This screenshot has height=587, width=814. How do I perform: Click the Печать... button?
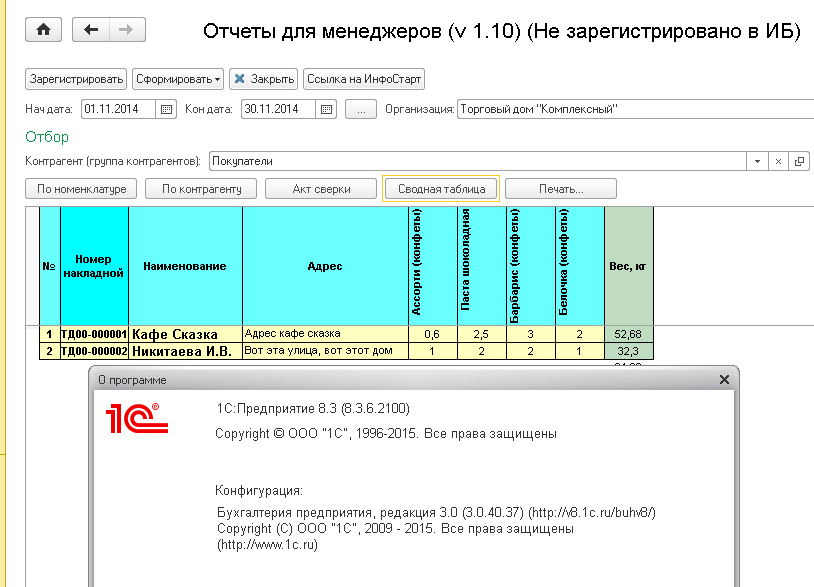(561, 189)
